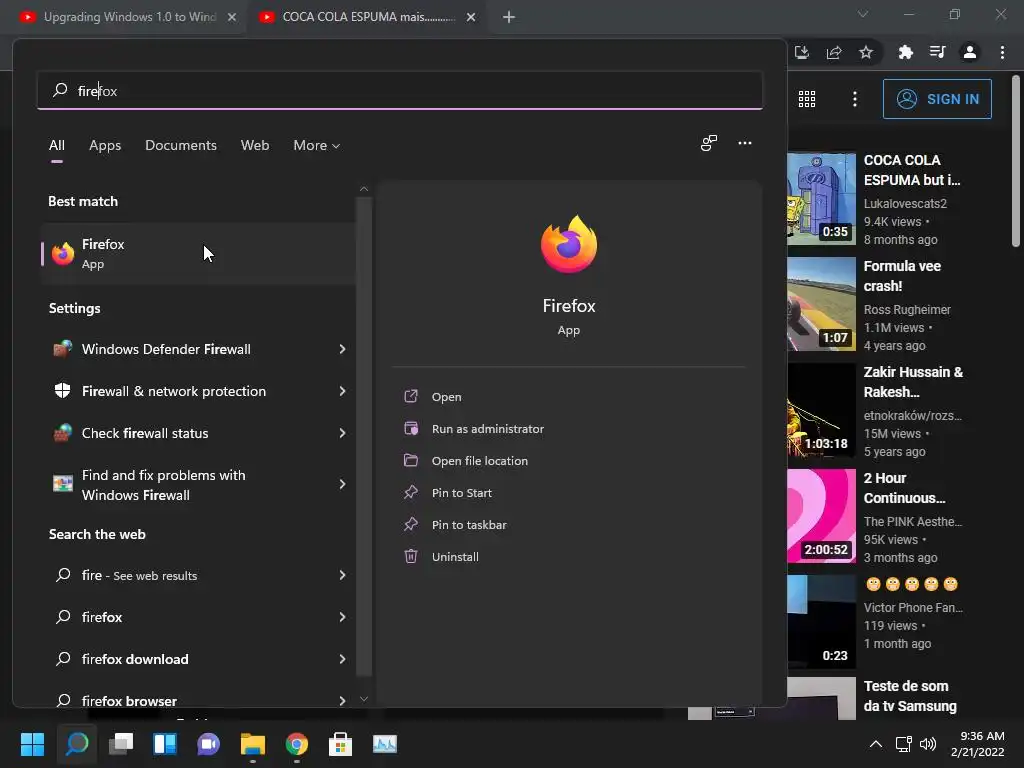
Task: Select 'fire - See web results' suggestion
Action: point(198,575)
